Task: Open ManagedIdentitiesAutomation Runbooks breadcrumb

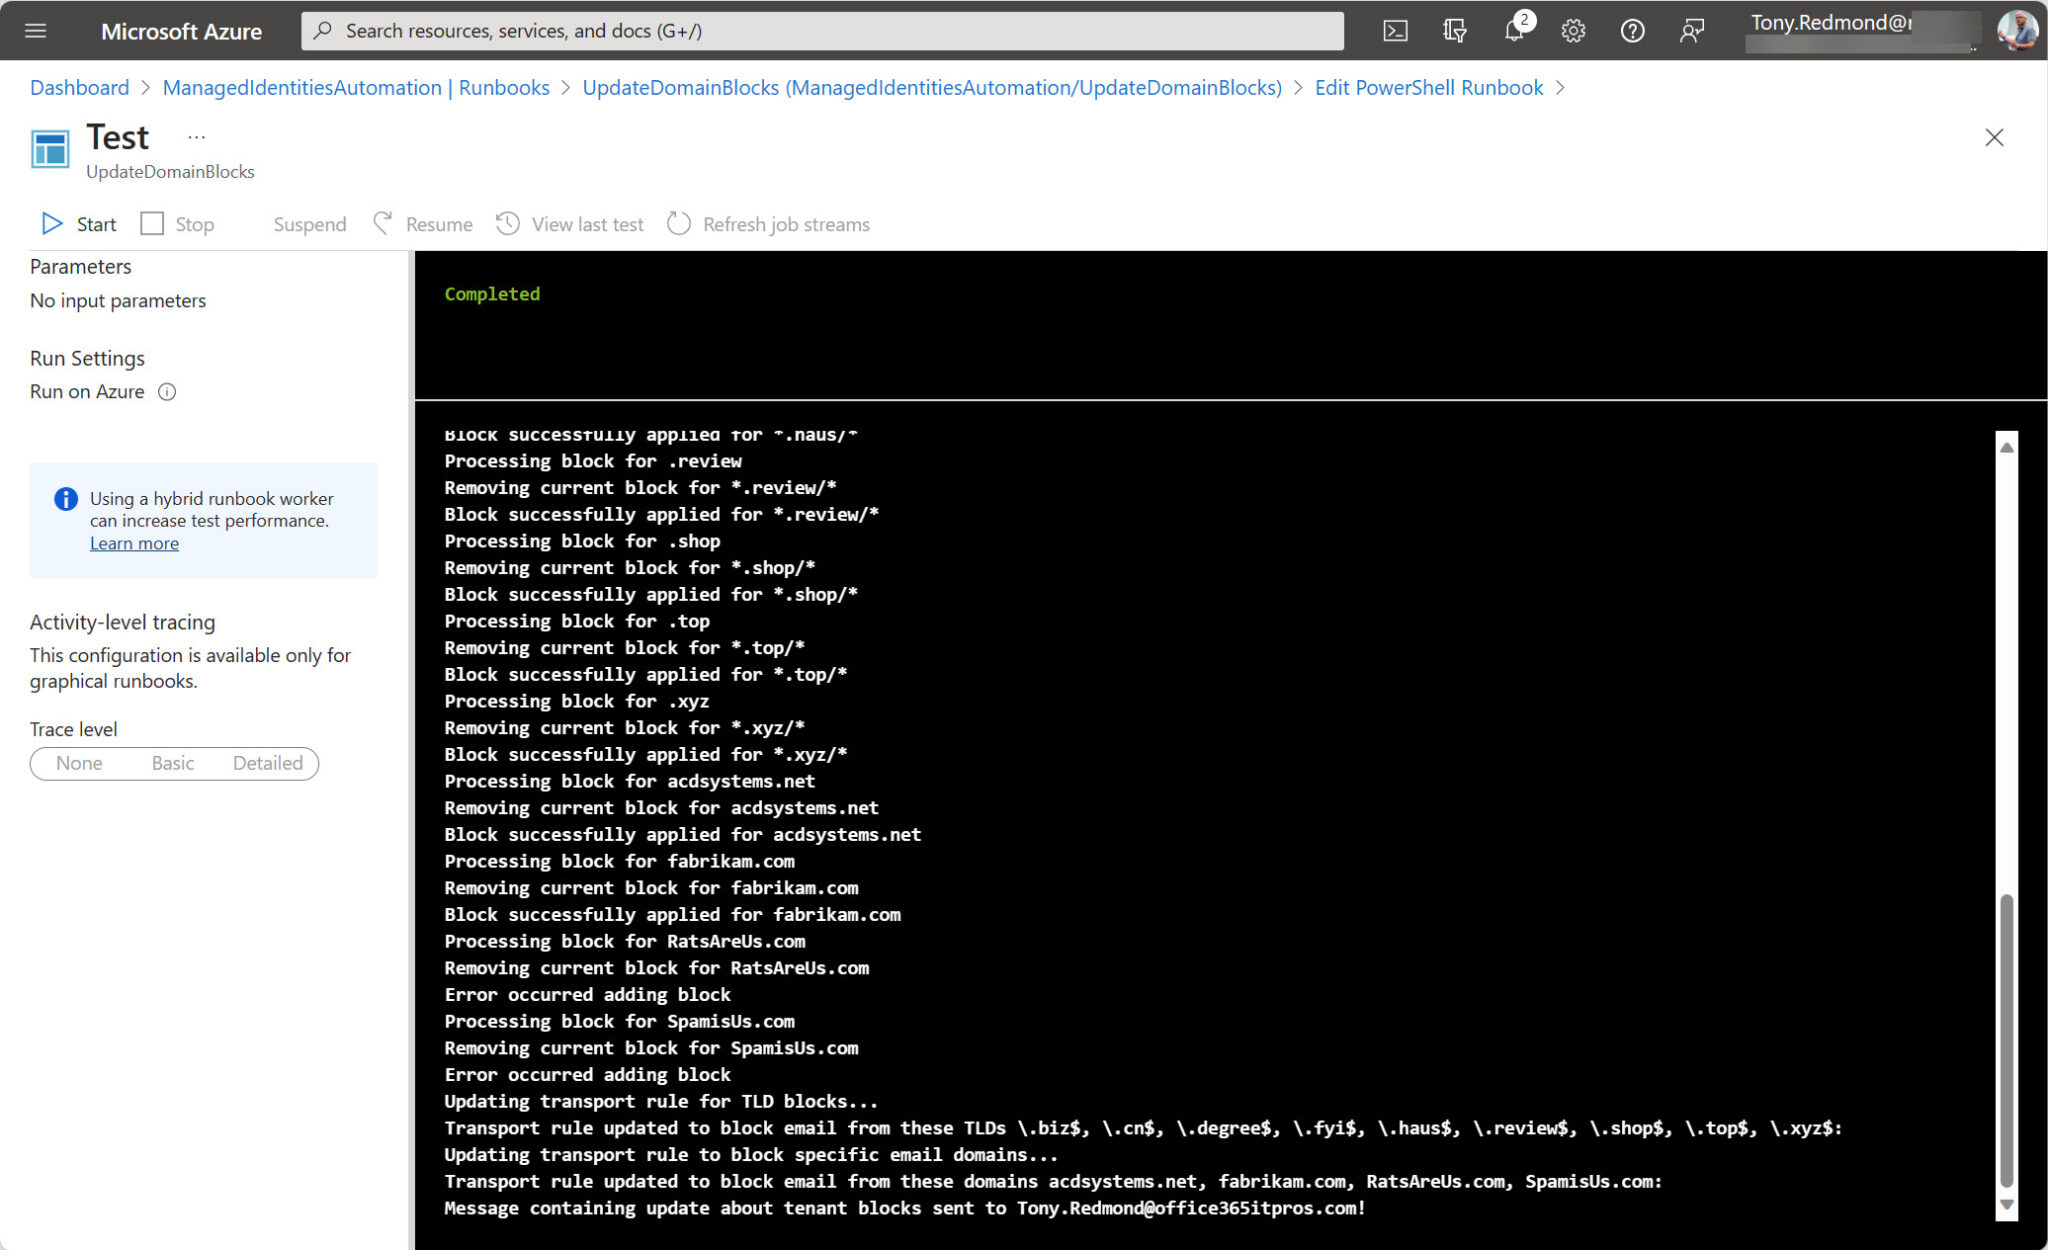Action: click(x=356, y=88)
